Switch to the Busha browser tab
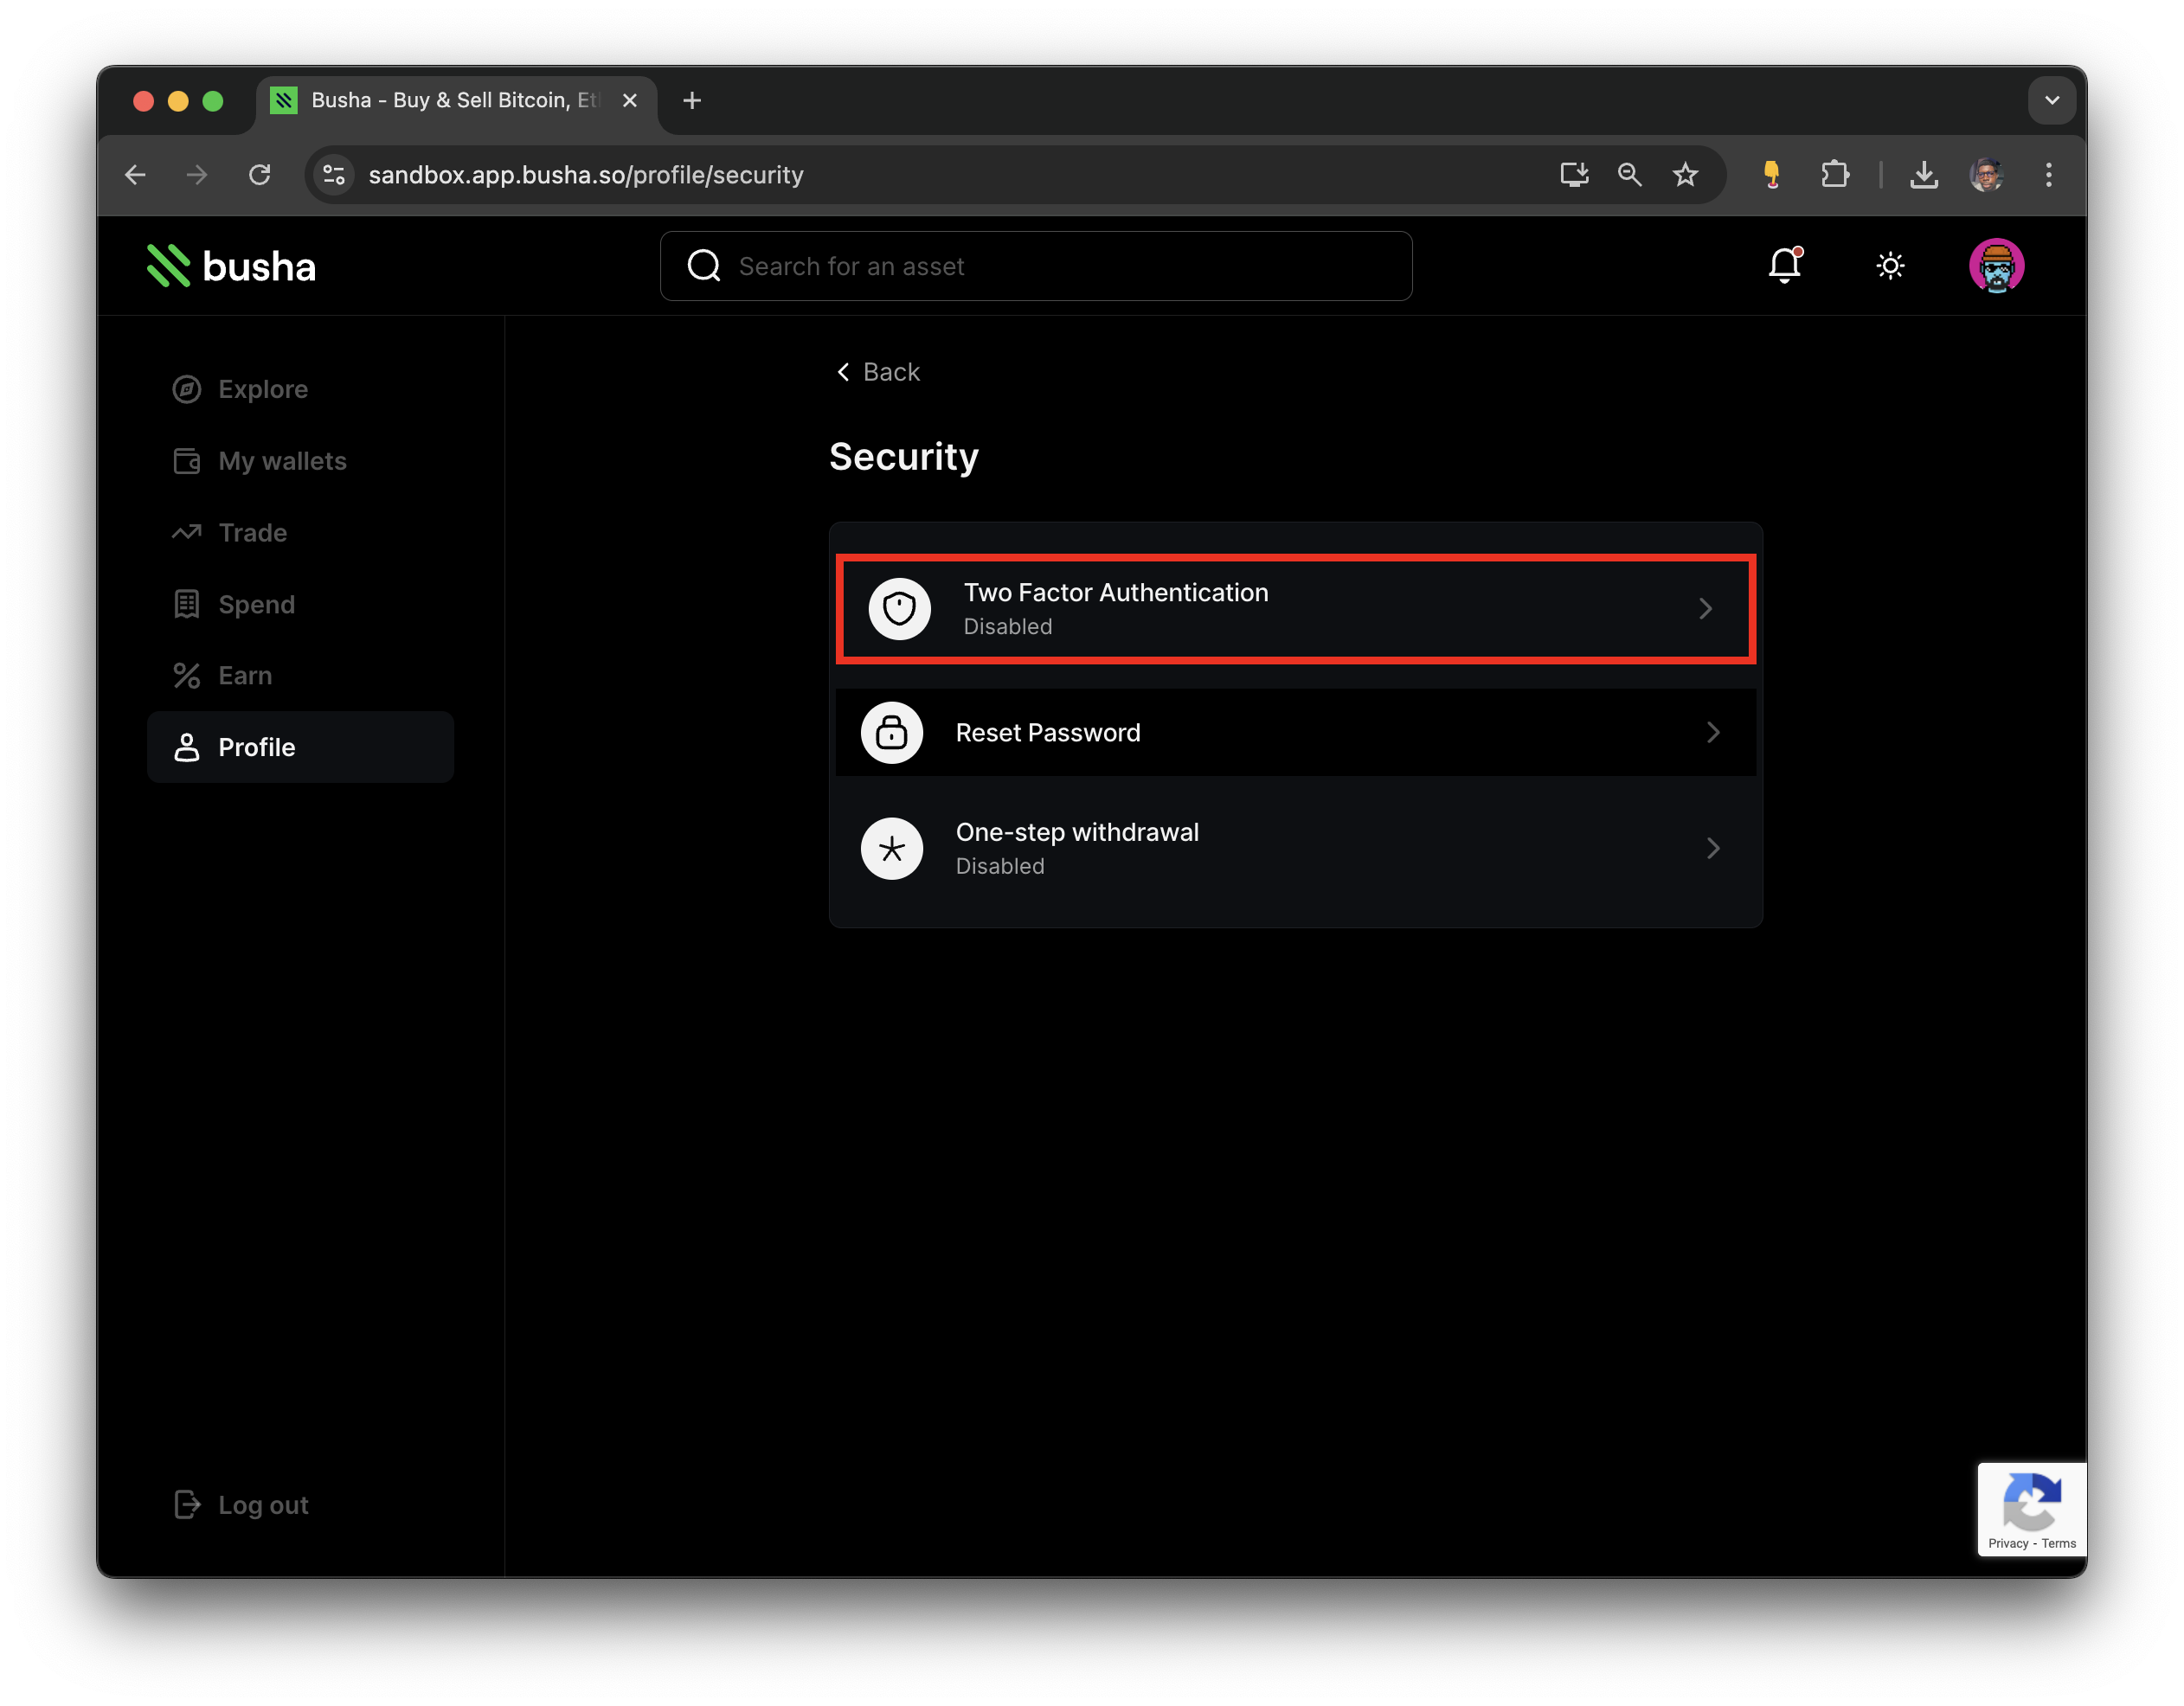The width and height of the screenshot is (2184, 1706). pos(440,100)
